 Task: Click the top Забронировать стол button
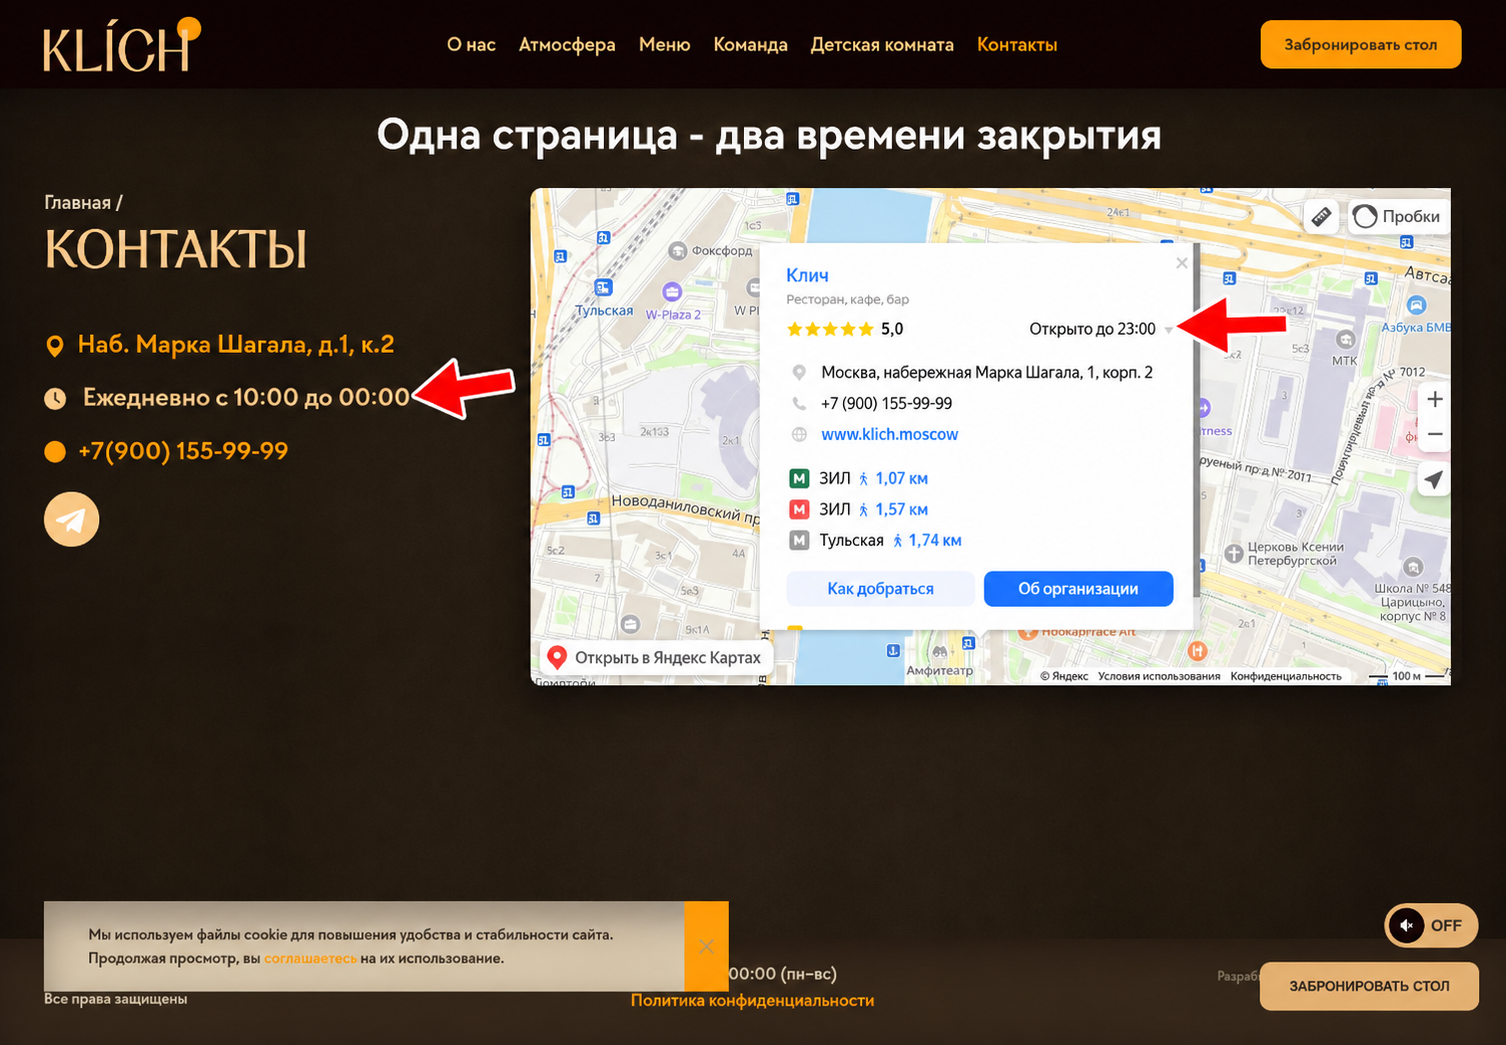1361,45
